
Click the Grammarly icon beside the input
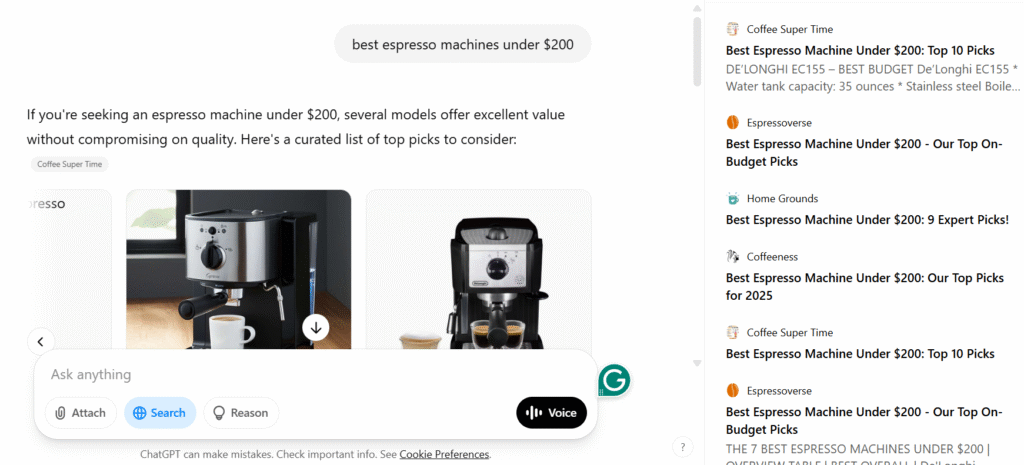tap(615, 380)
